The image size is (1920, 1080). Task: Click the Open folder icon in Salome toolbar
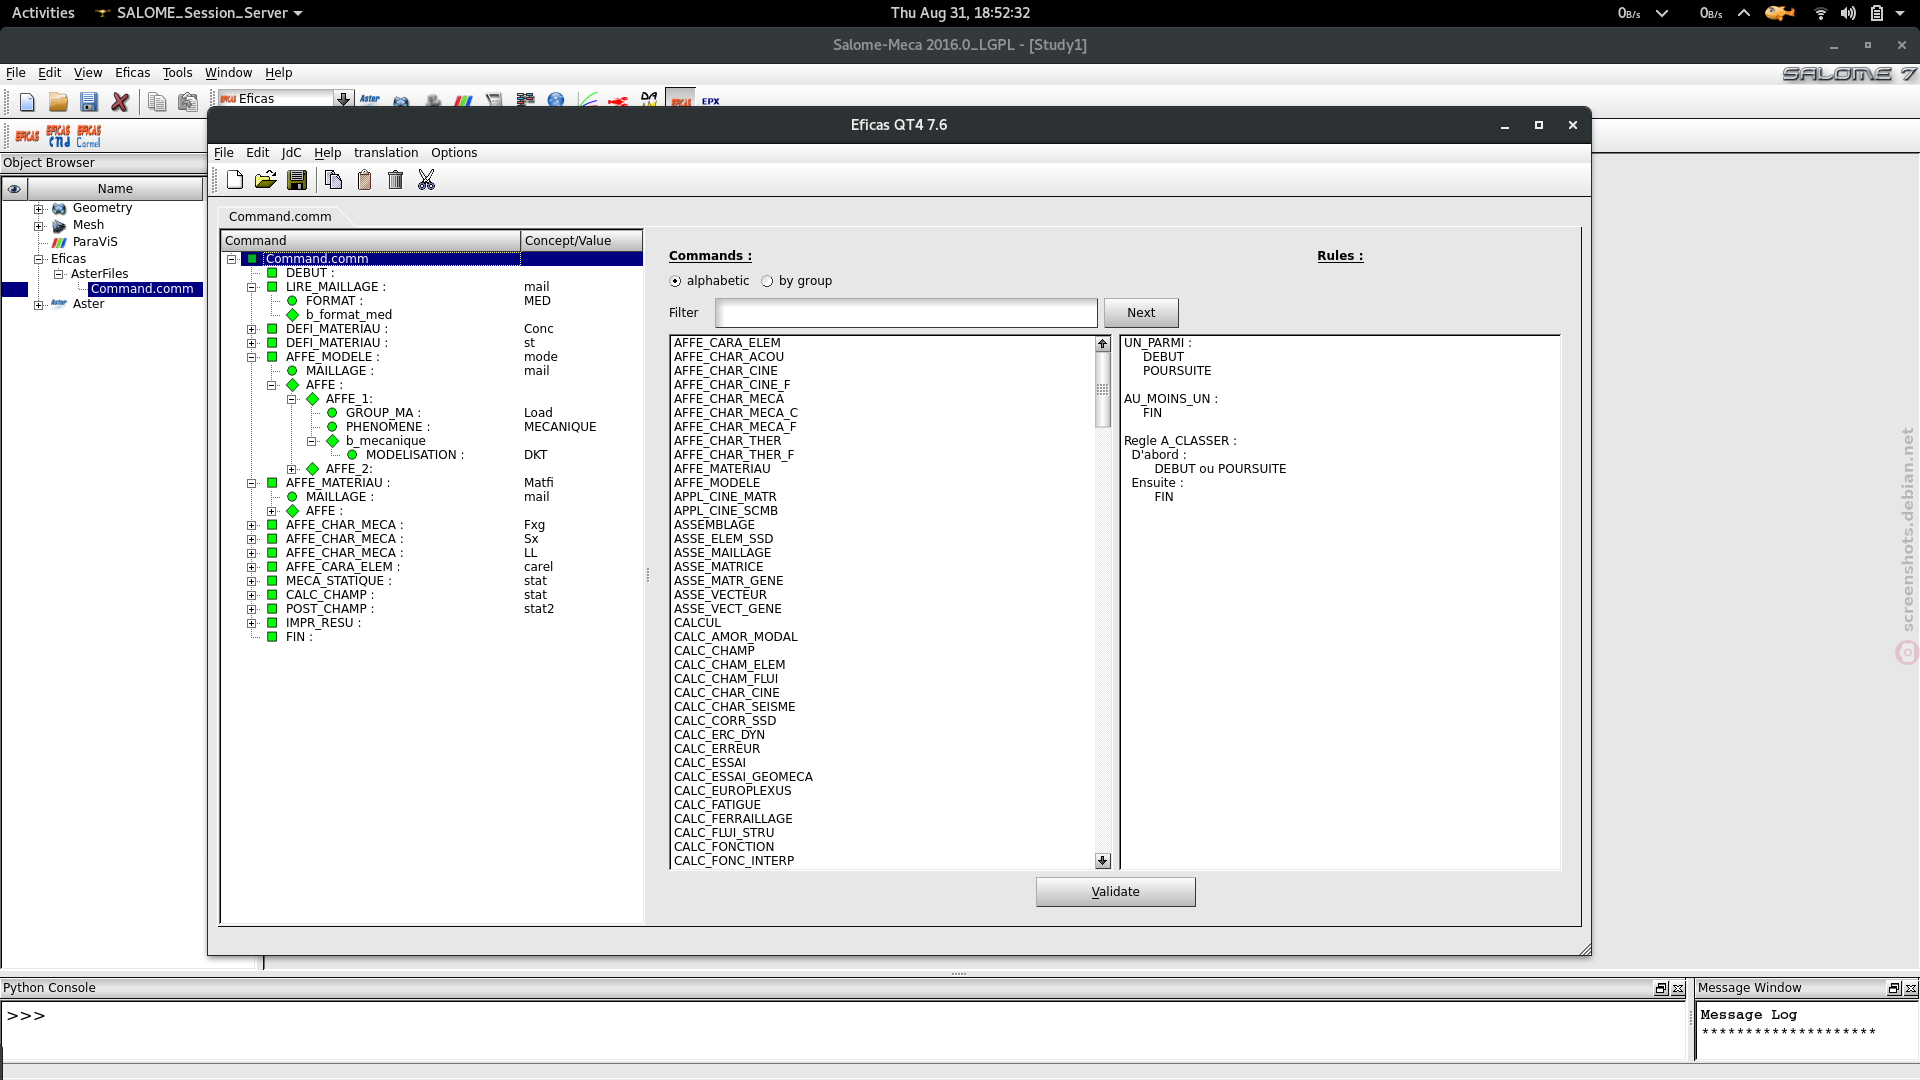coord(58,101)
